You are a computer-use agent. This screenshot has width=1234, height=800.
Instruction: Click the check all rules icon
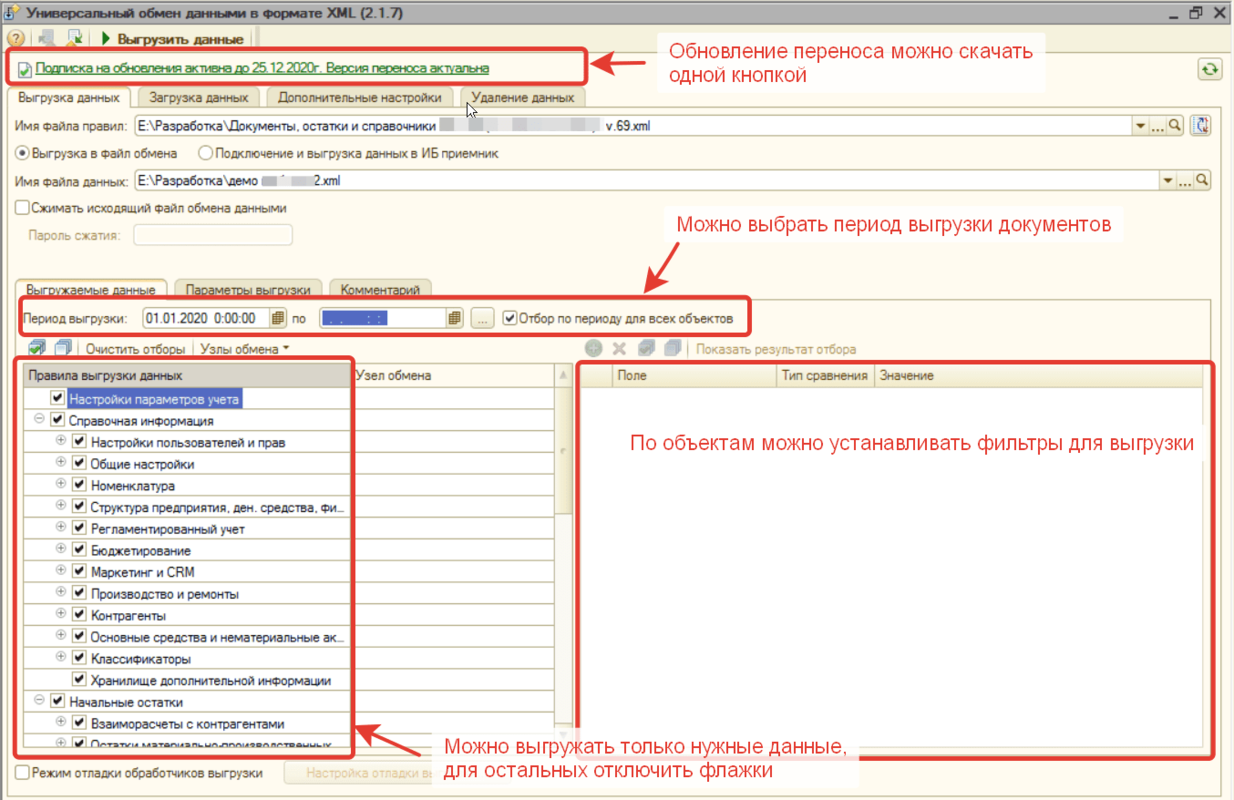tap(37, 349)
